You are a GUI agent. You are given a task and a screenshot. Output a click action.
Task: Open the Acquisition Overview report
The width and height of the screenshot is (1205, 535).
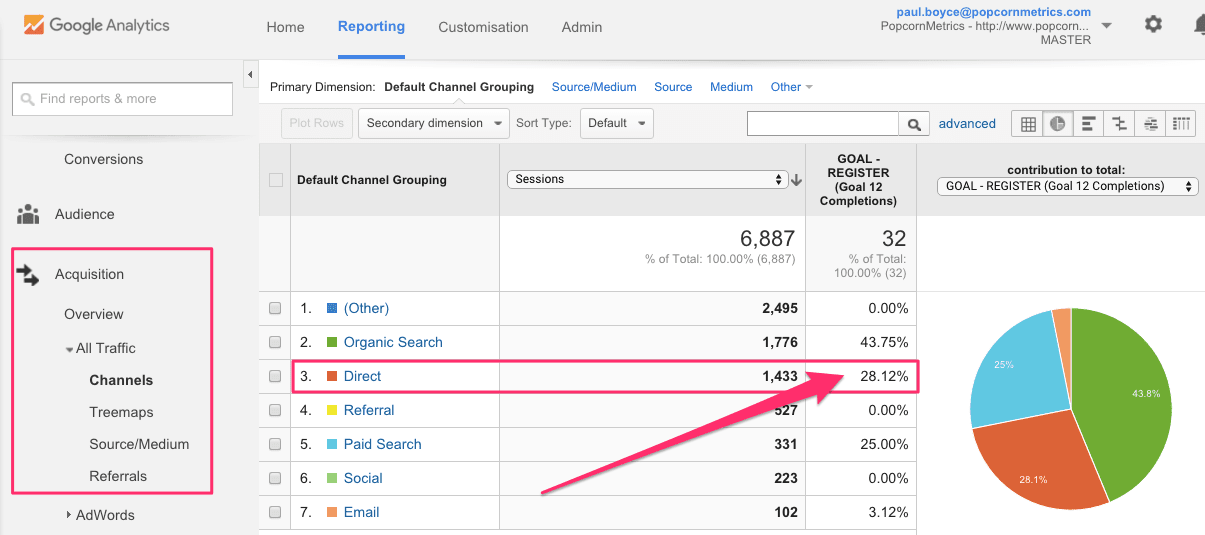[94, 314]
